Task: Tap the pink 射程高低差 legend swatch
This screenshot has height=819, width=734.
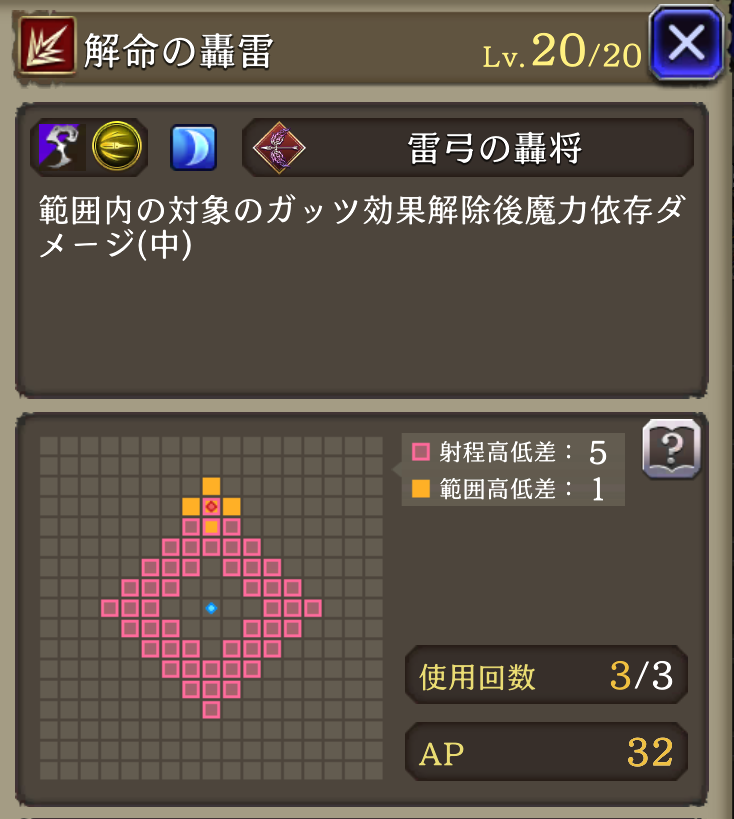Action: 421,452
